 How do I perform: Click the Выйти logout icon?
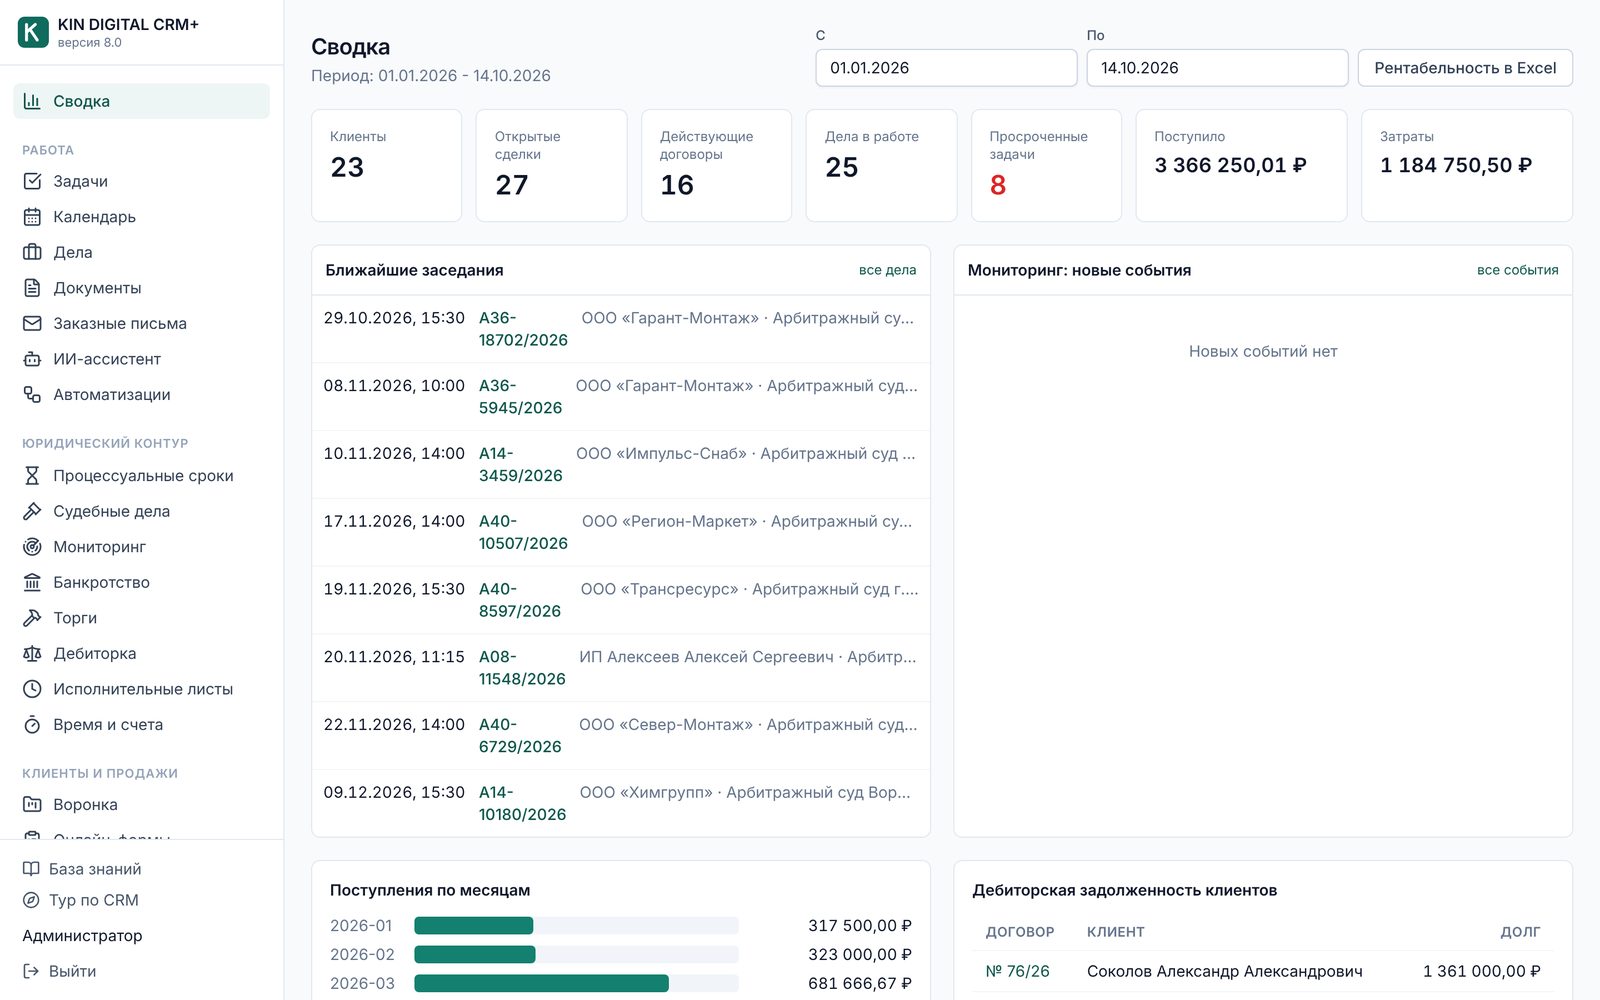[31, 971]
